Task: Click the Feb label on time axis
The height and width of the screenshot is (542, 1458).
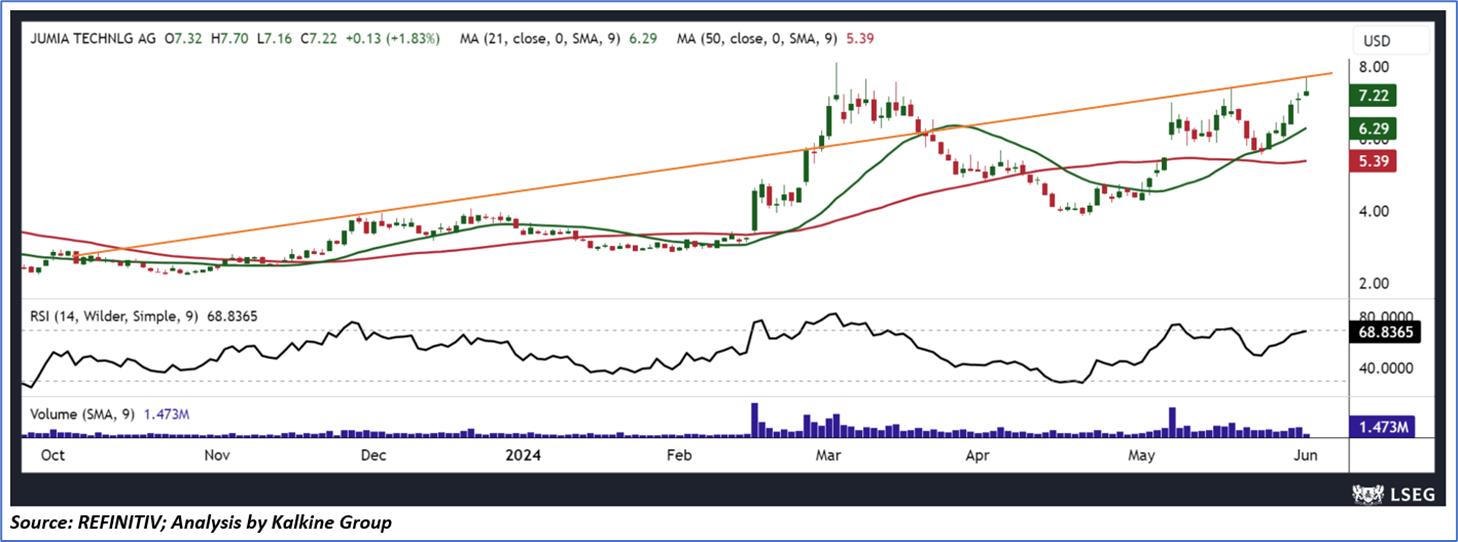Action: (x=678, y=455)
